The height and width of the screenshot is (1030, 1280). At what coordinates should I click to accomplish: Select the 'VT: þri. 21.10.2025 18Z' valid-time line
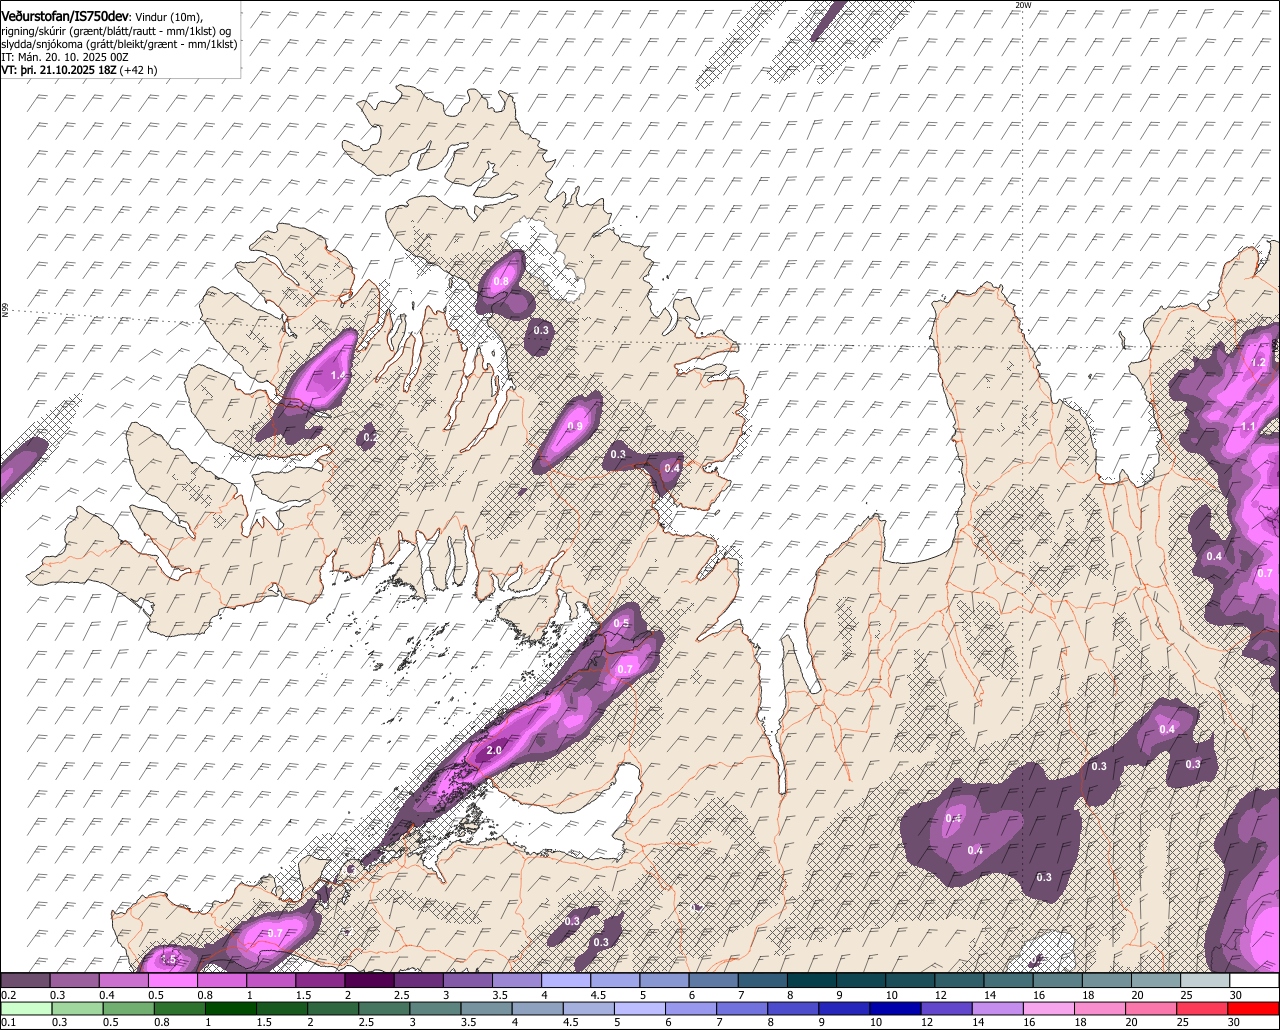(x=59, y=70)
